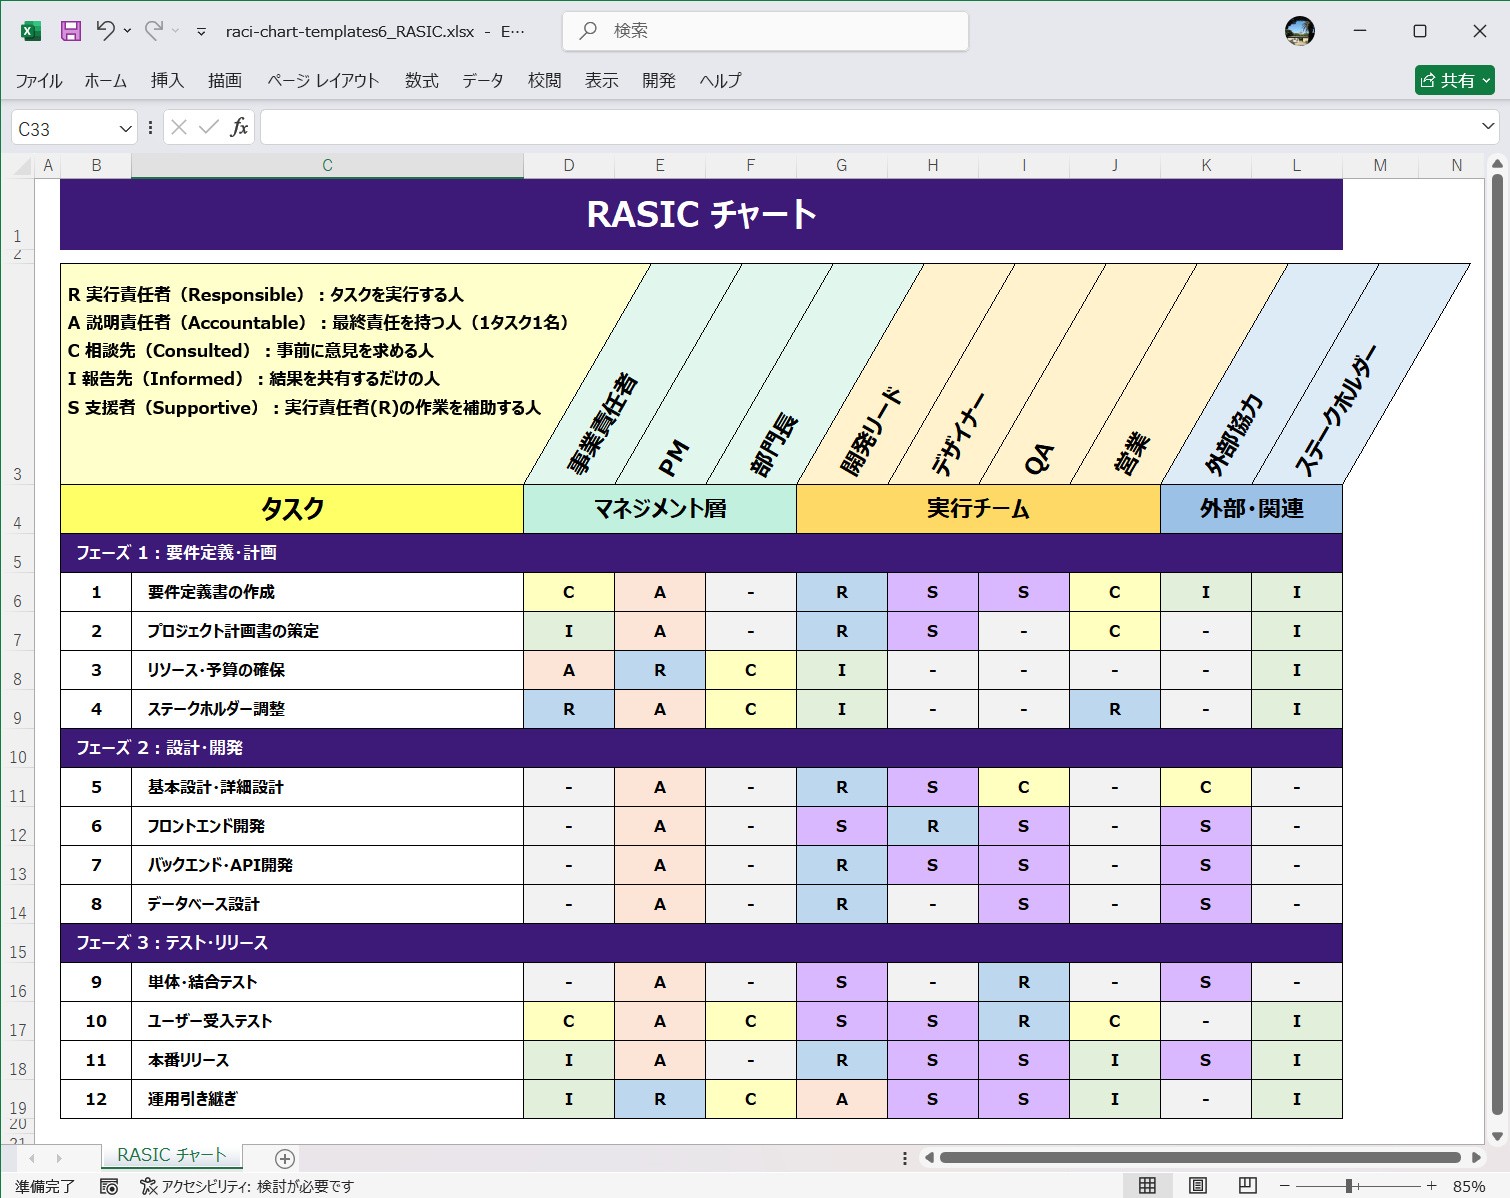Click the フロントエンド開発 task cell
Viewport: 1510px width, 1198px height.
pos(328,826)
